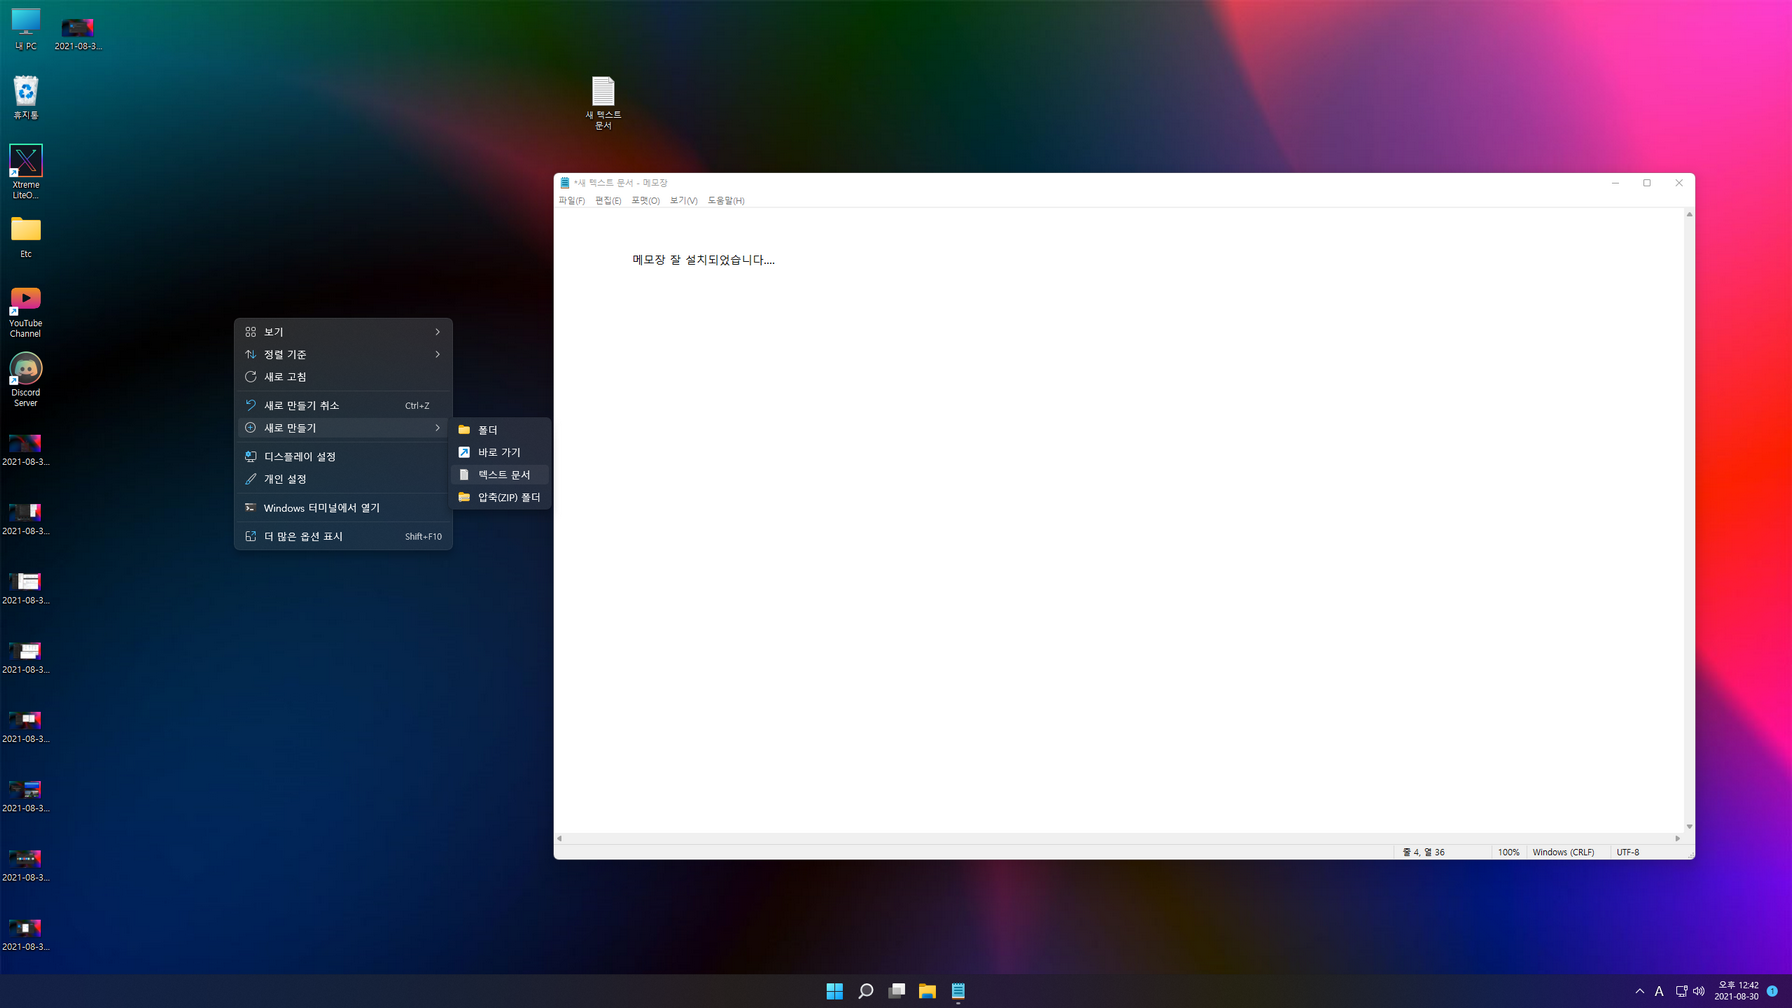Click Notepad vertical scrollbar down arrow
This screenshot has width=1792, height=1008.
(1690, 827)
